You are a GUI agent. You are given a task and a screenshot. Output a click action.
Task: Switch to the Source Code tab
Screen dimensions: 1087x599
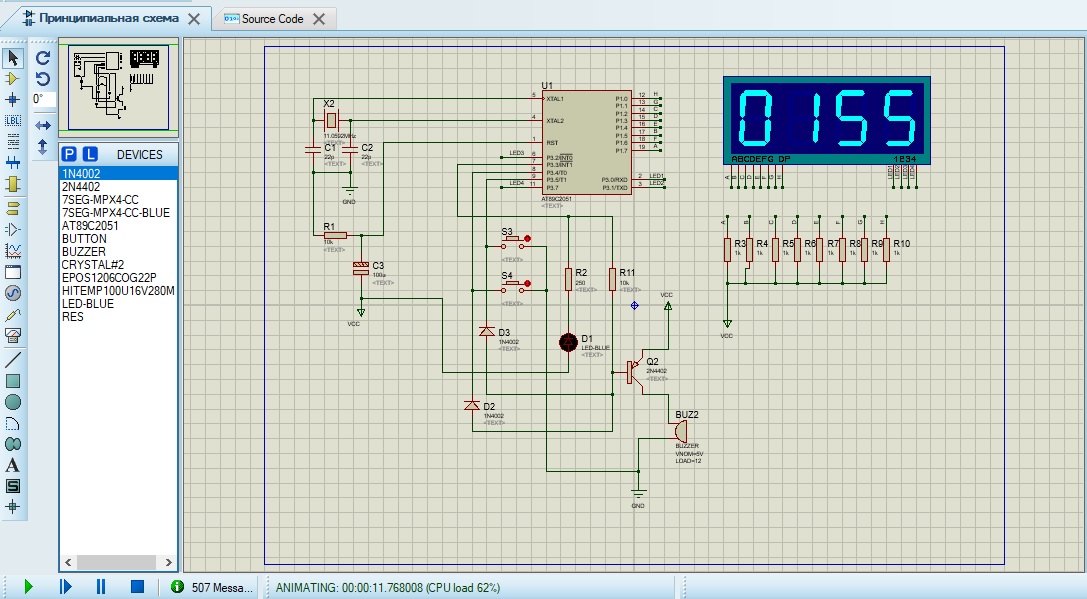click(272, 19)
